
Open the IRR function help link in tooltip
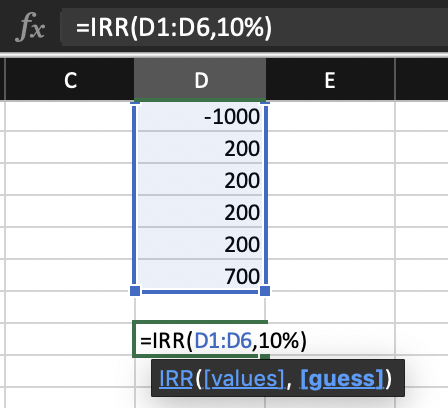176,379
